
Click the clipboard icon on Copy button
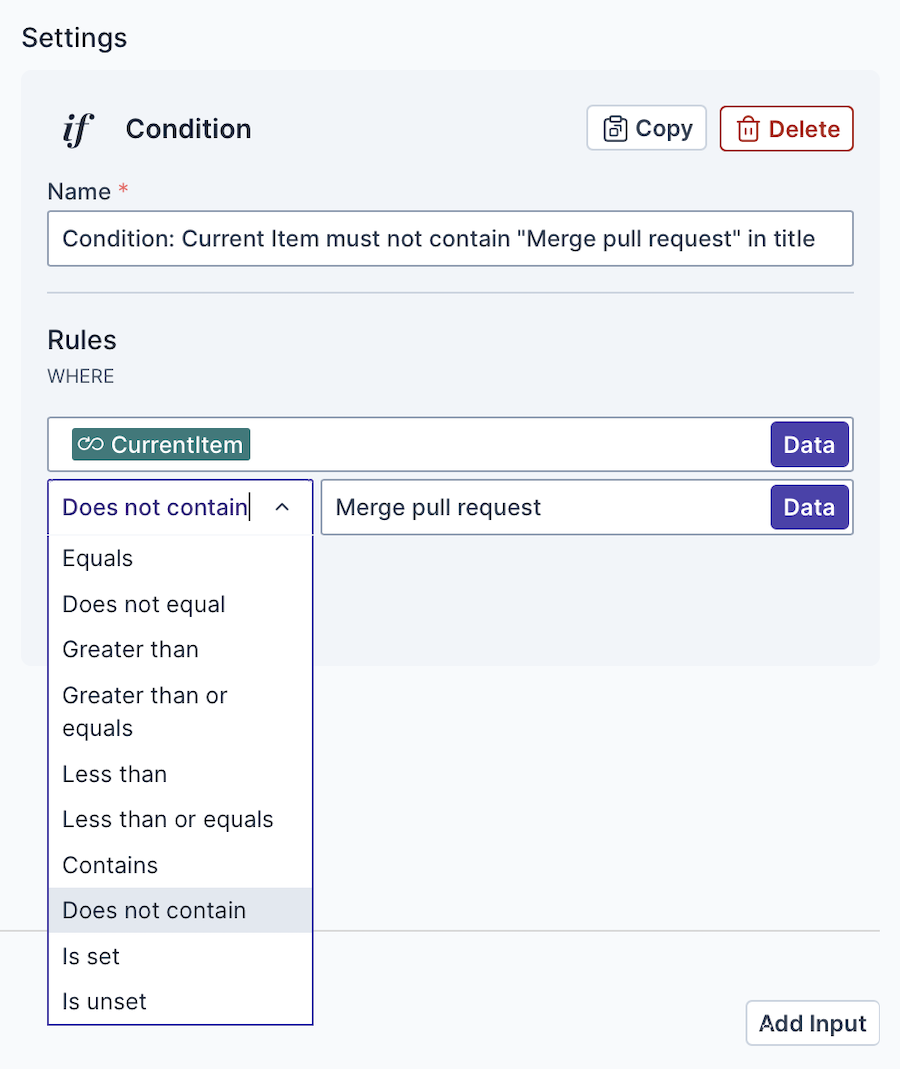coord(614,129)
